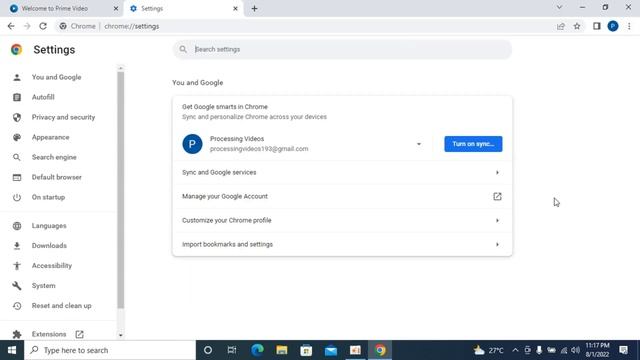Open profile avatar P in the toolbar
Image resolution: width=640 pixels, height=360 pixels.
coord(613,26)
